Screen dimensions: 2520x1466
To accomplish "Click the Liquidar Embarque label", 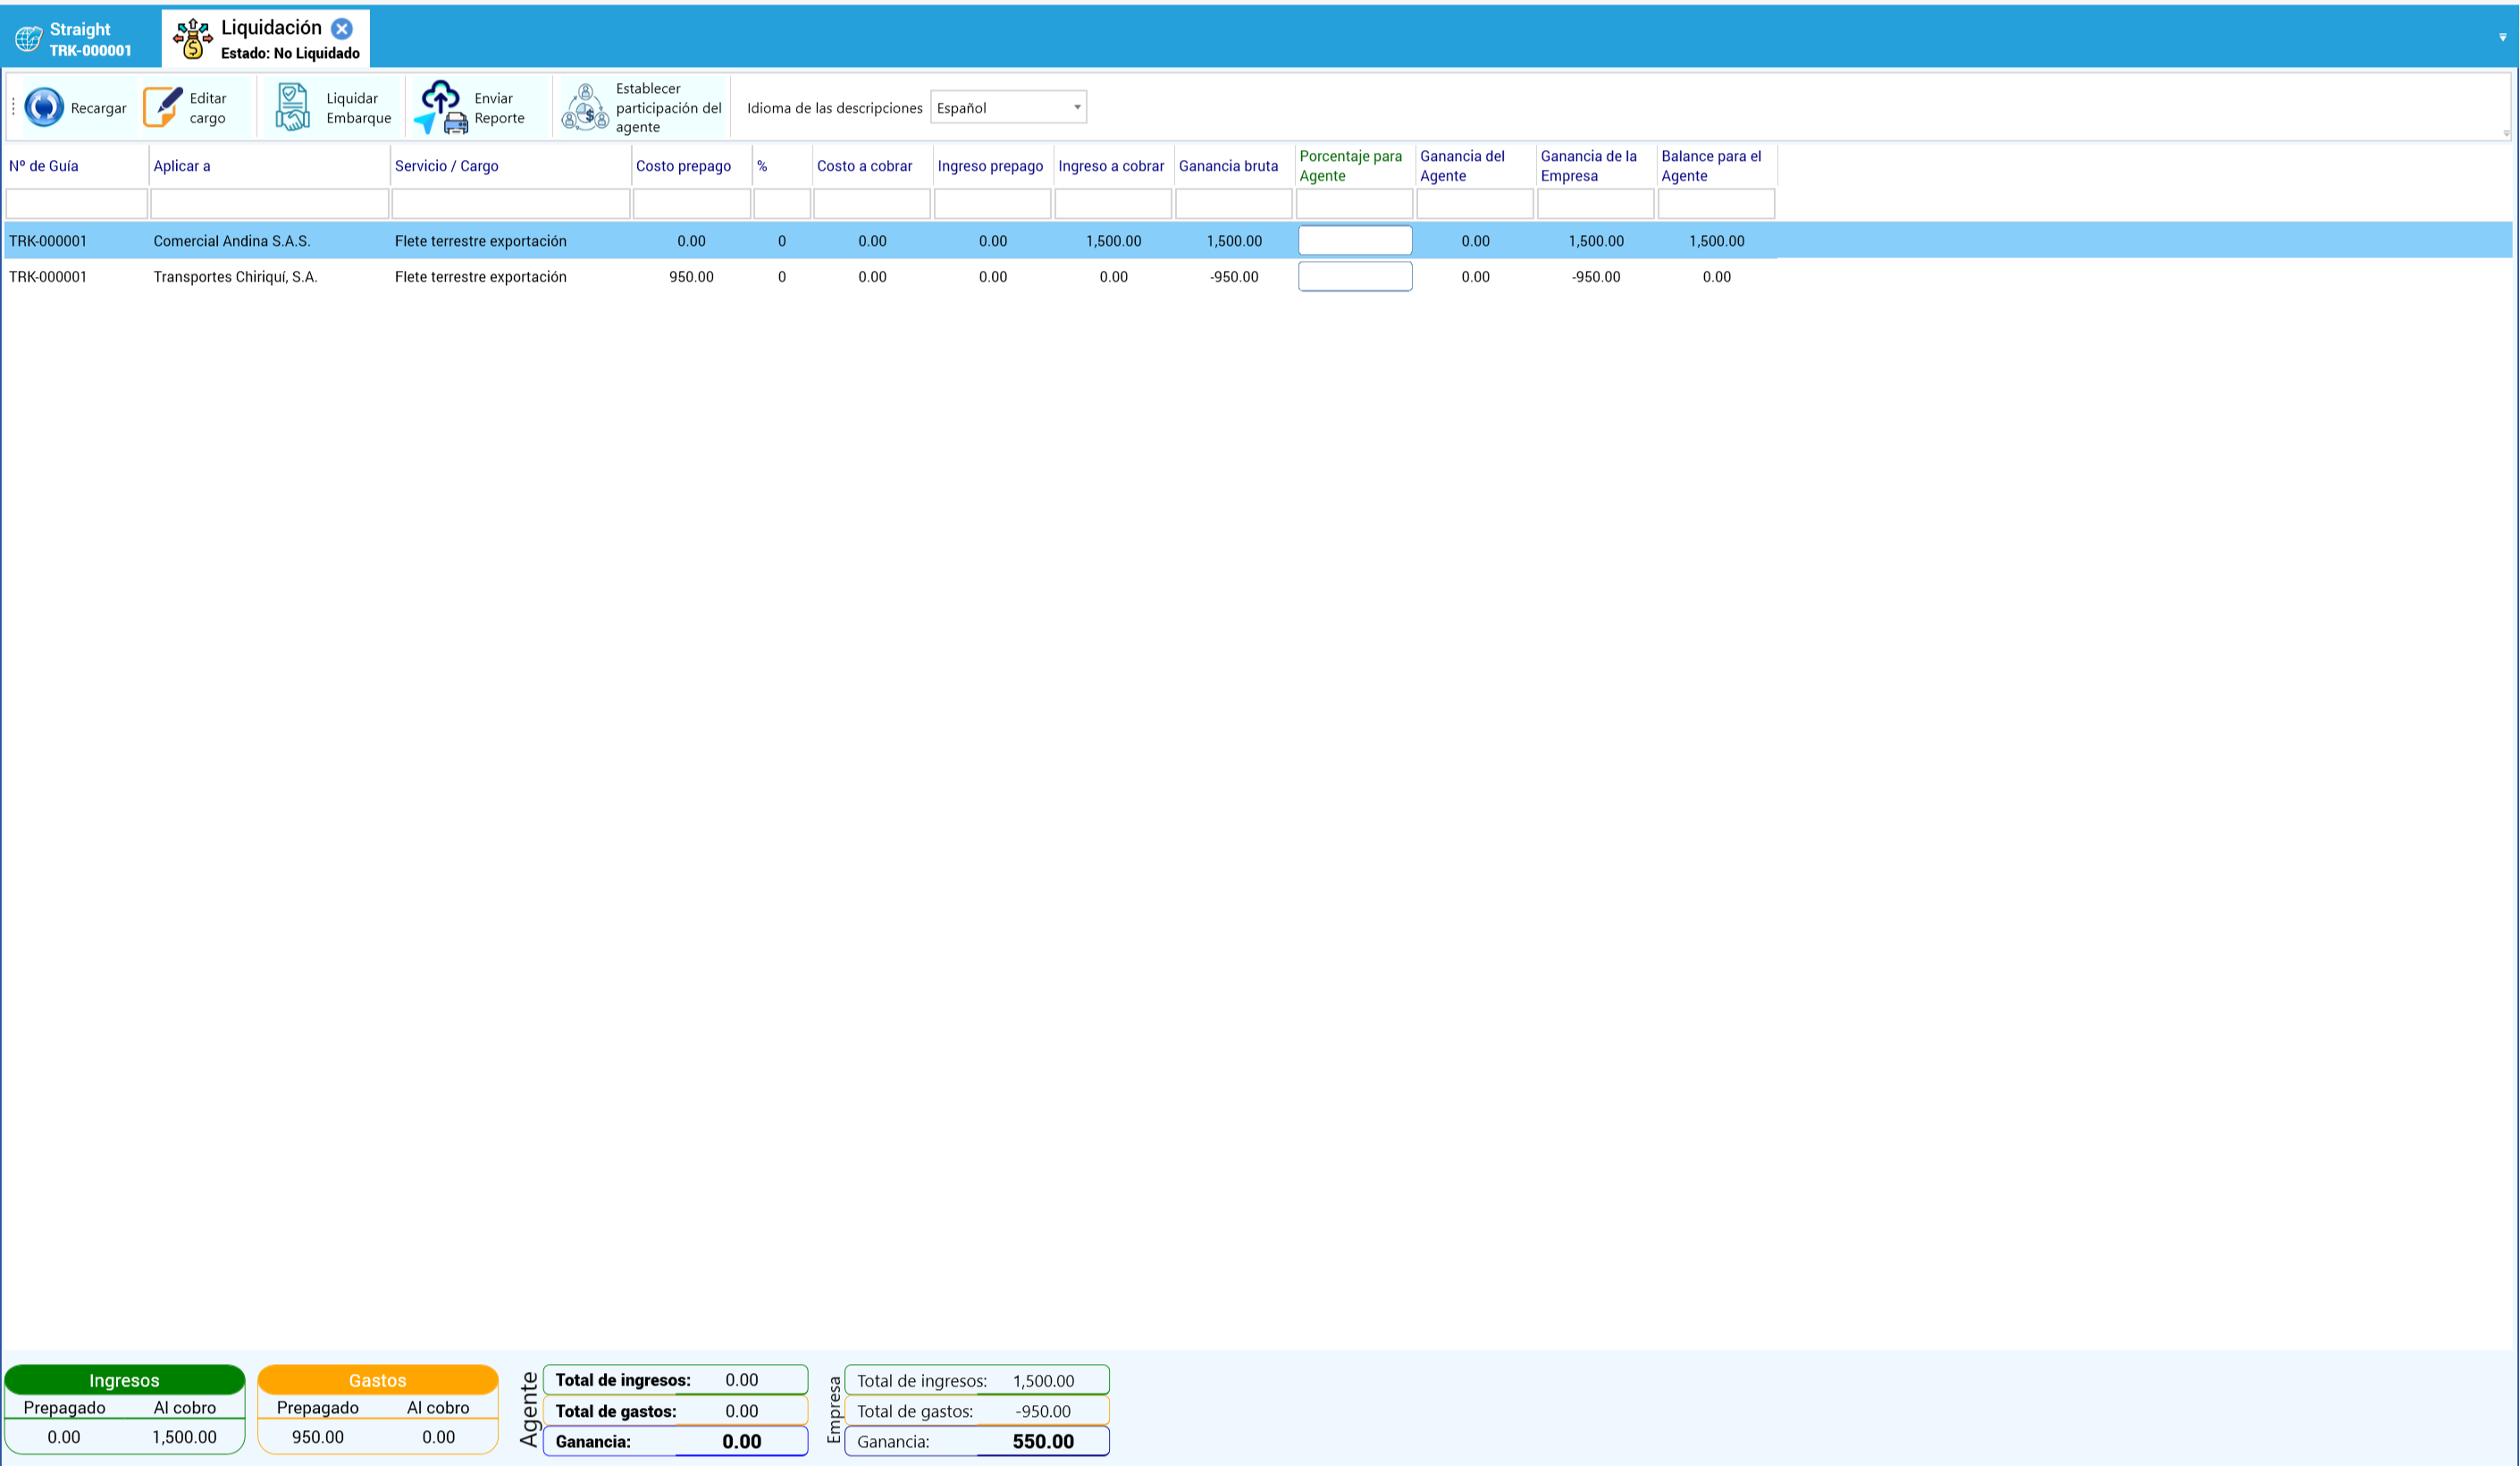I will click(358, 108).
